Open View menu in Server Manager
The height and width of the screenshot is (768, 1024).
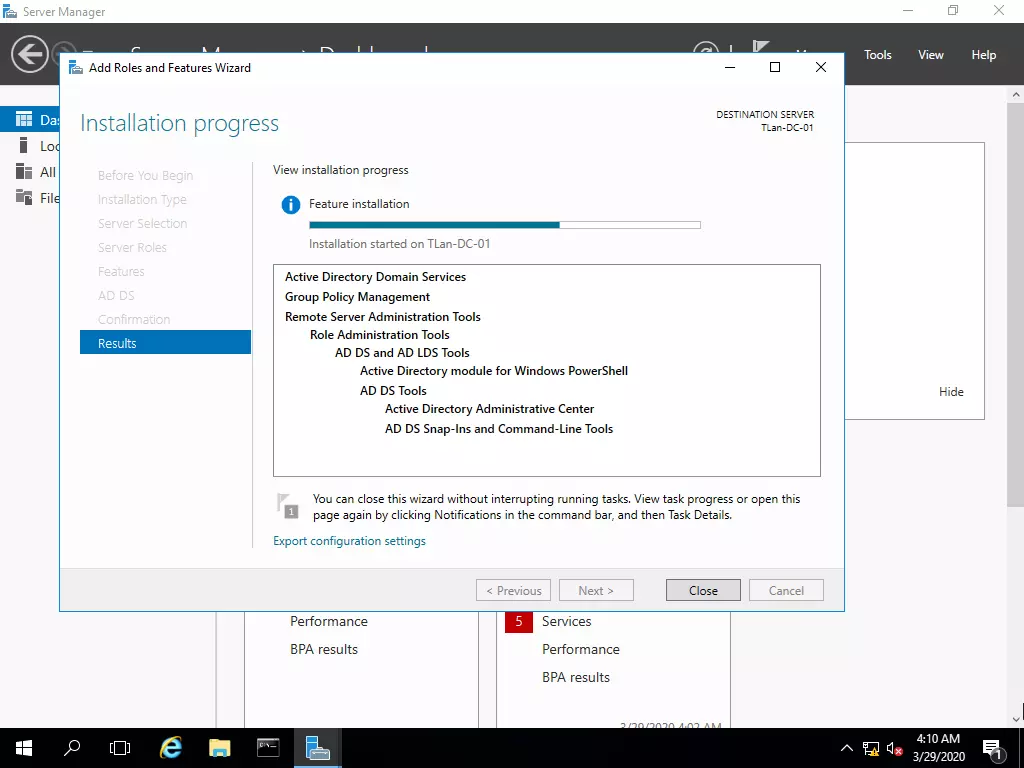coord(931,55)
